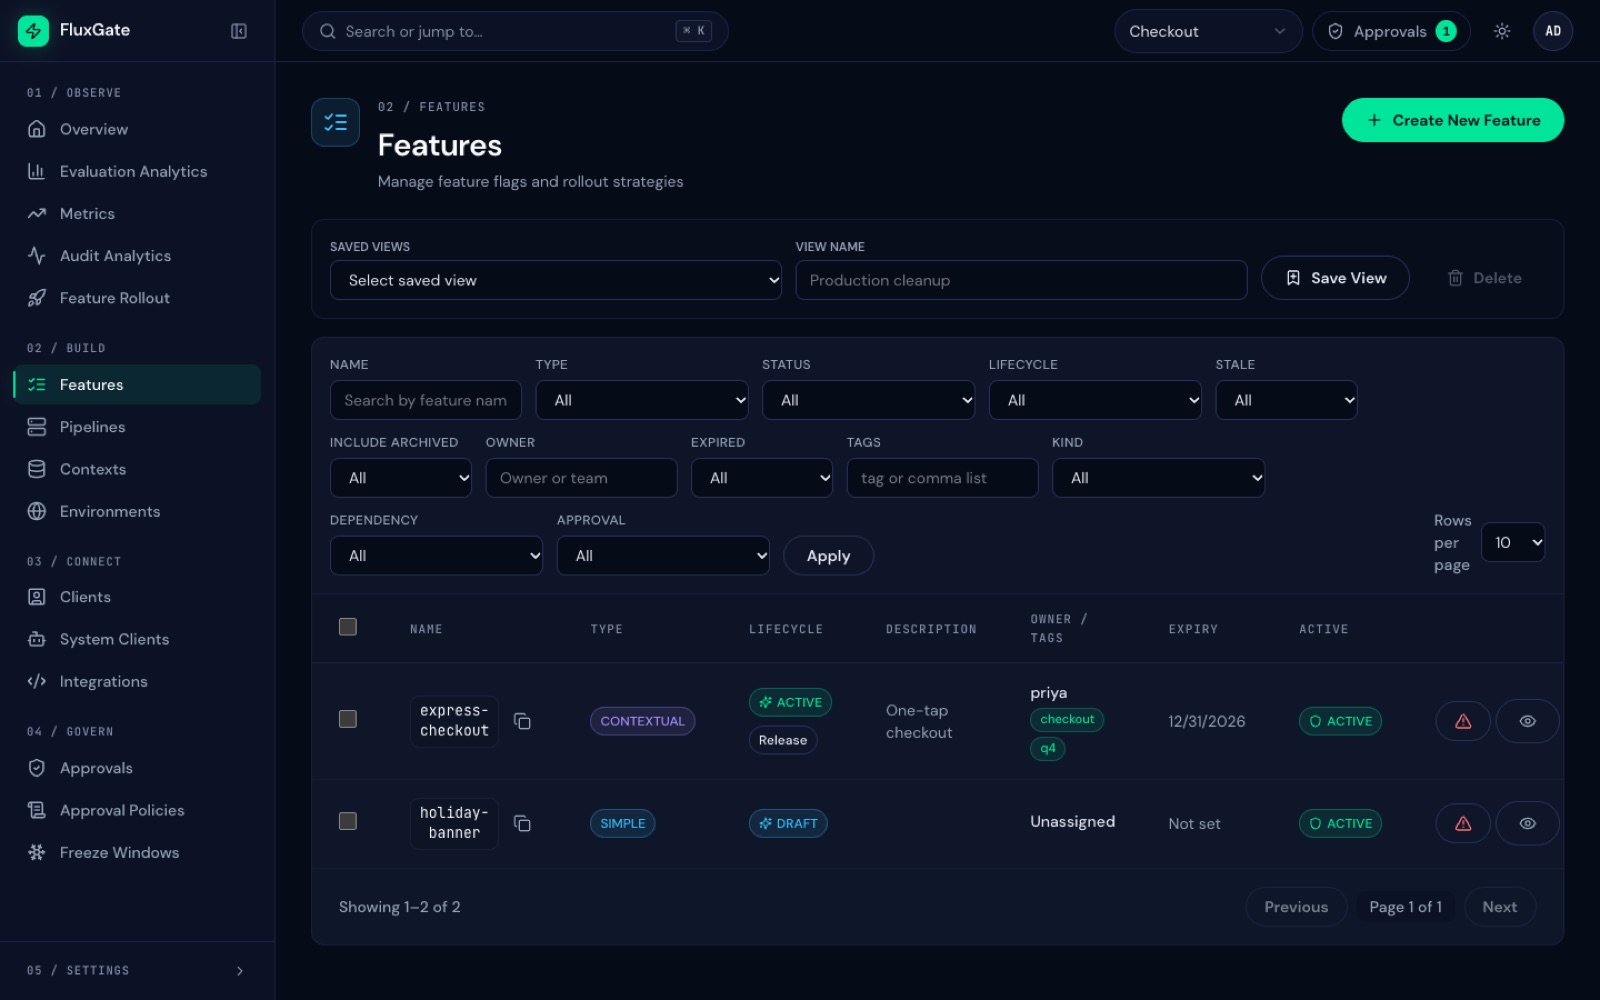1600x1000 pixels.
Task: Expand the Settings section chevron
Action: 240,971
